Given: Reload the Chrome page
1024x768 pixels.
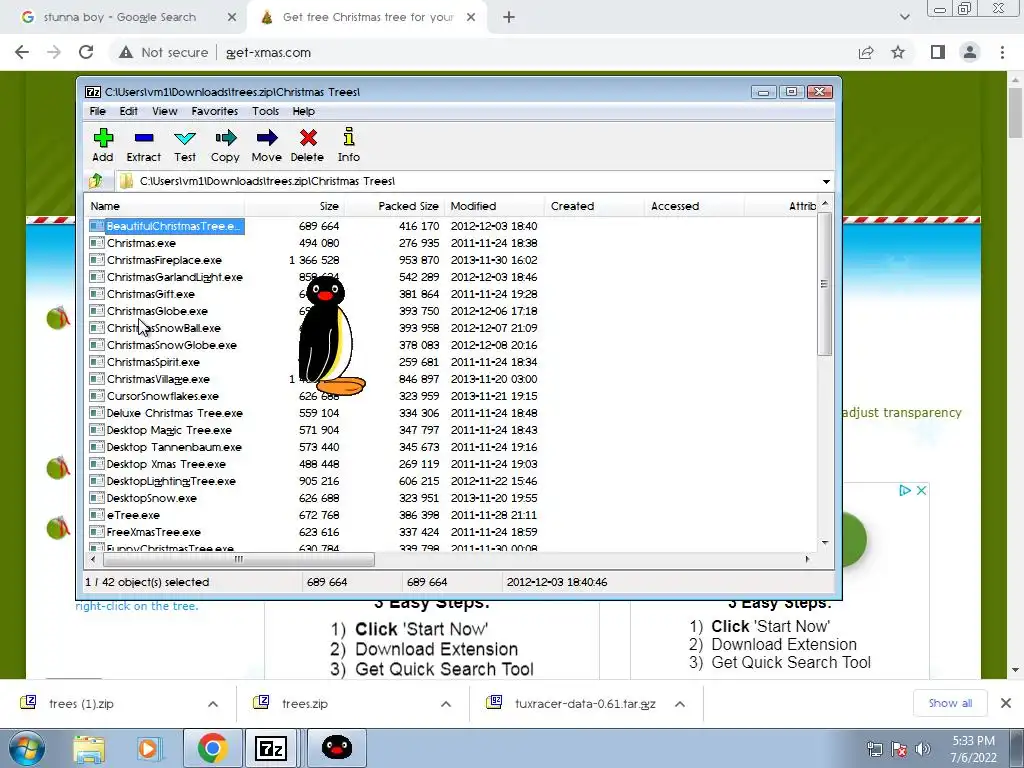Looking at the screenshot, I should point(86,52).
